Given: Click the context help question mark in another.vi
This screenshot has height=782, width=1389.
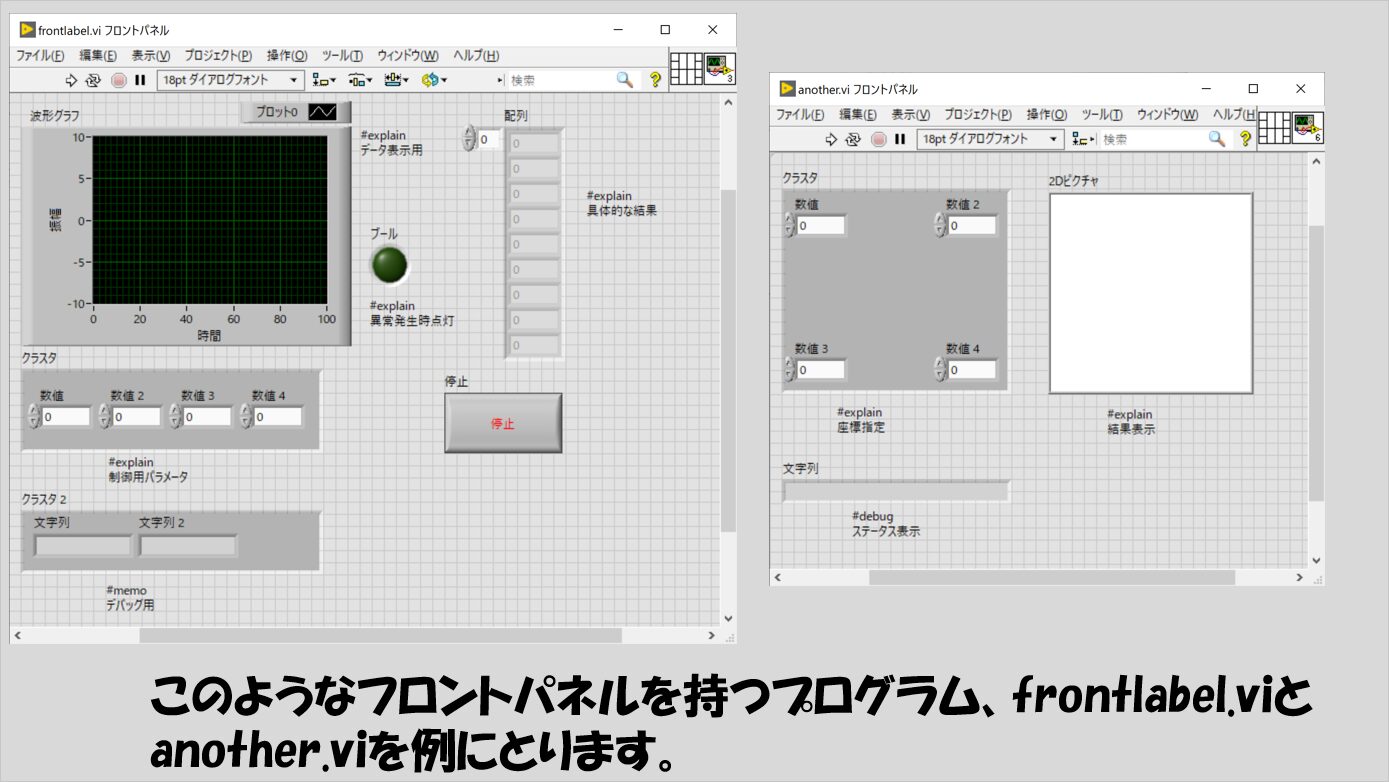Looking at the screenshot, I should (1245, 139).
